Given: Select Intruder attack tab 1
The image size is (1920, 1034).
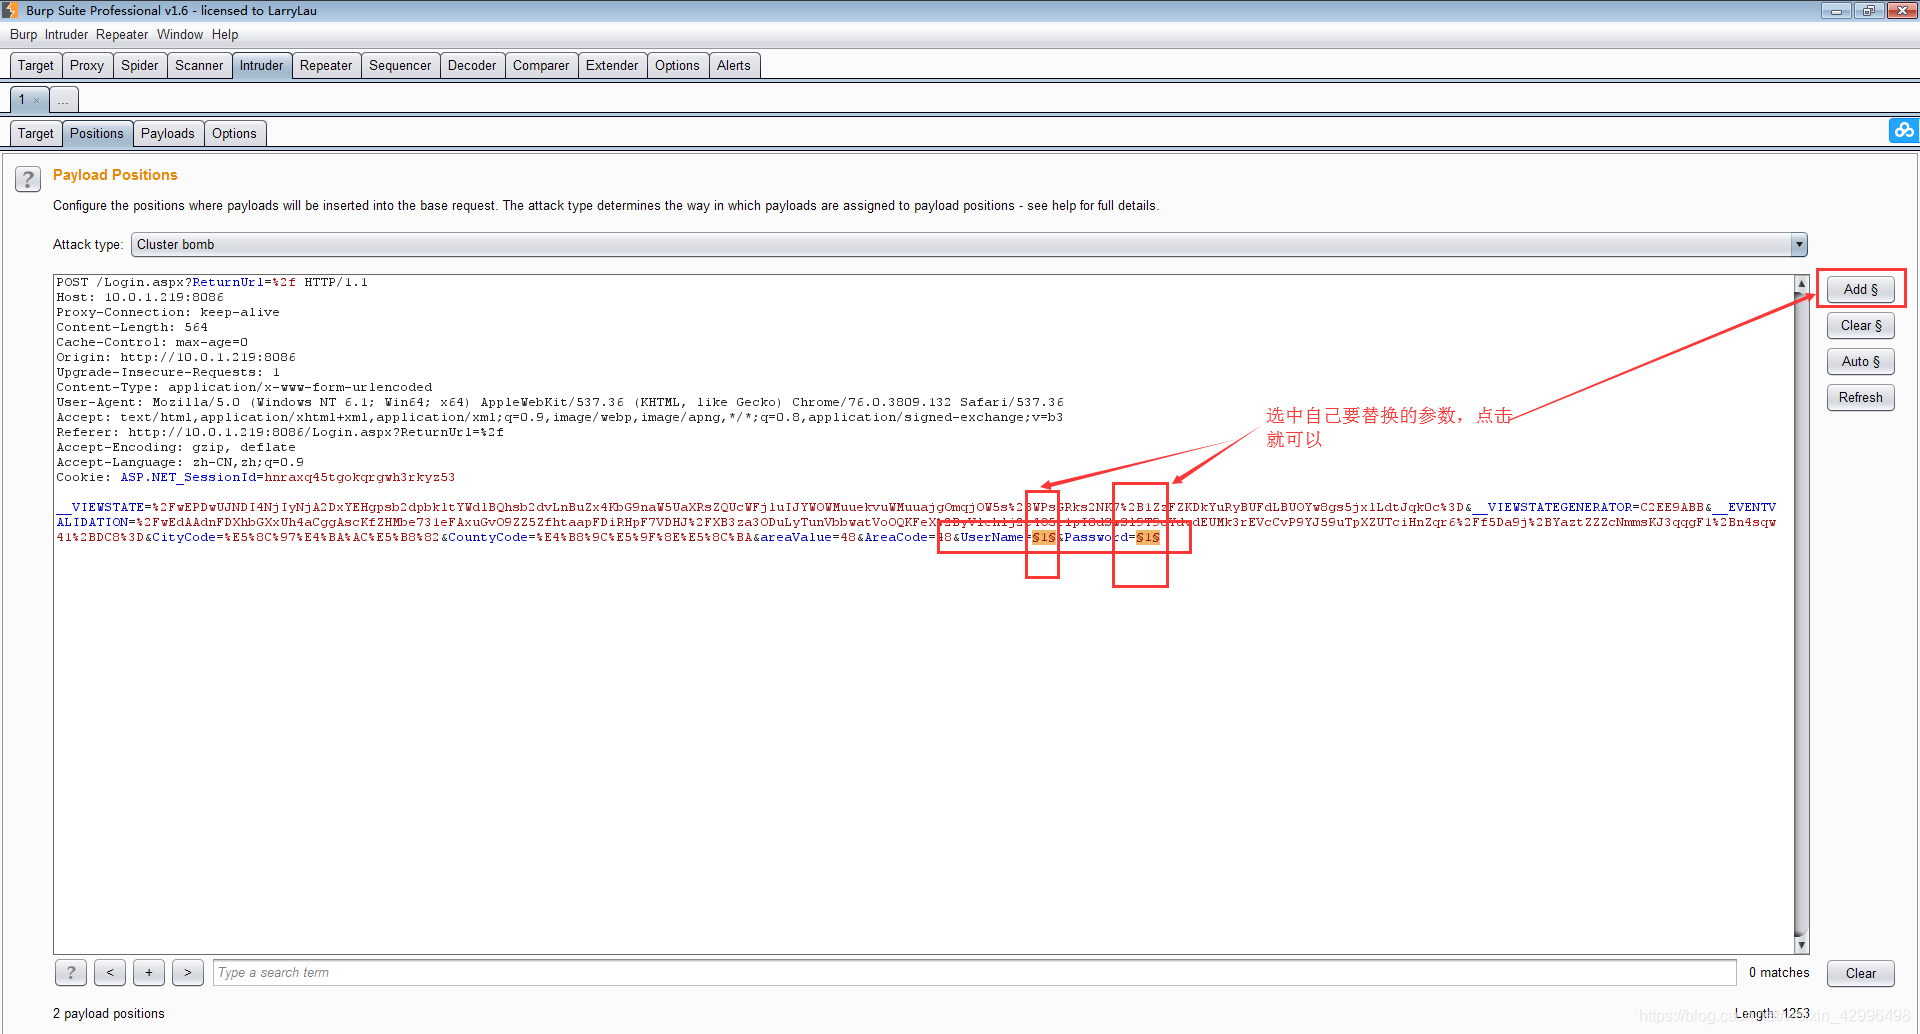Looking at the screenshot, I should click(22, 100).
